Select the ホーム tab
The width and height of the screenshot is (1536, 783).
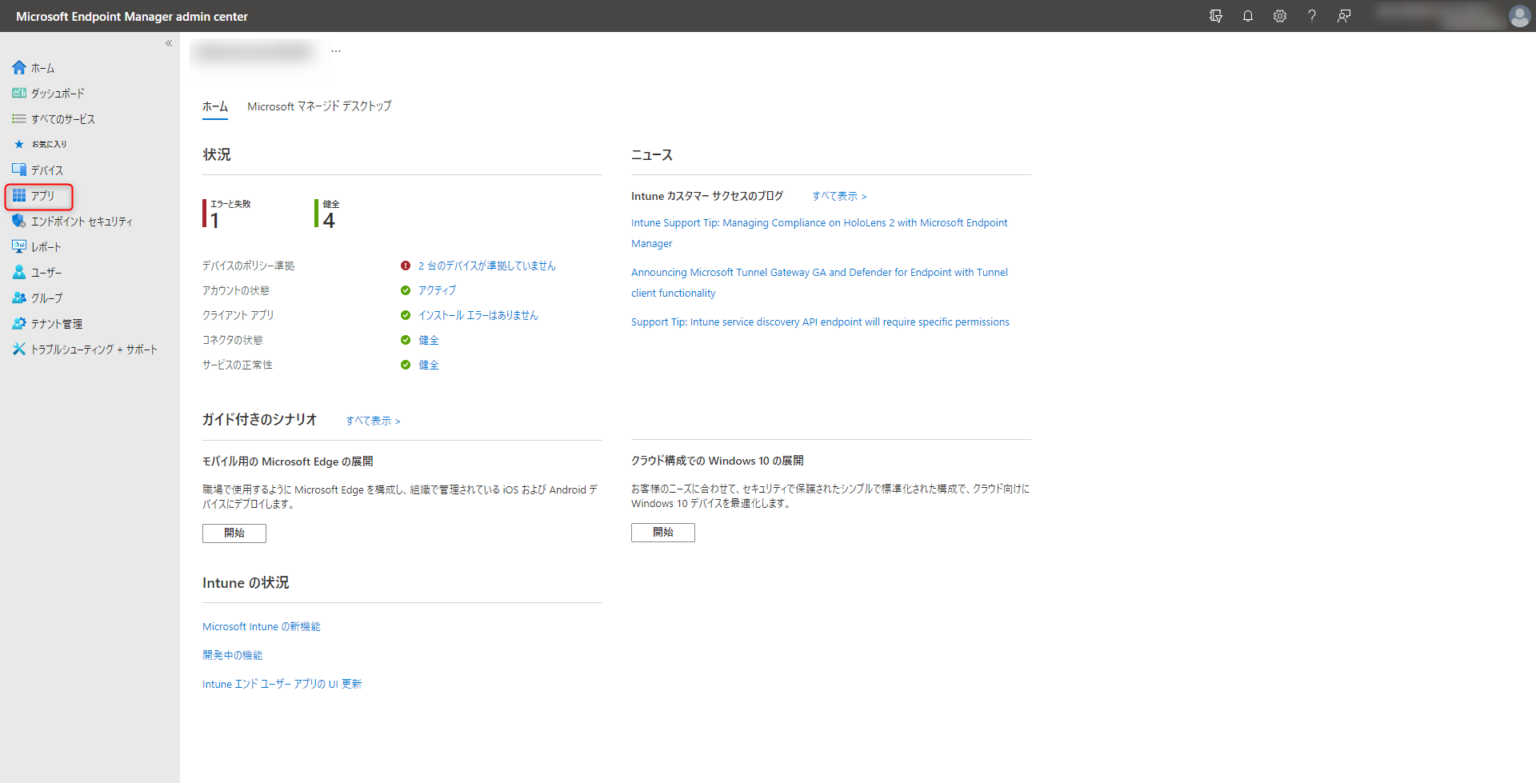(214, 106)
